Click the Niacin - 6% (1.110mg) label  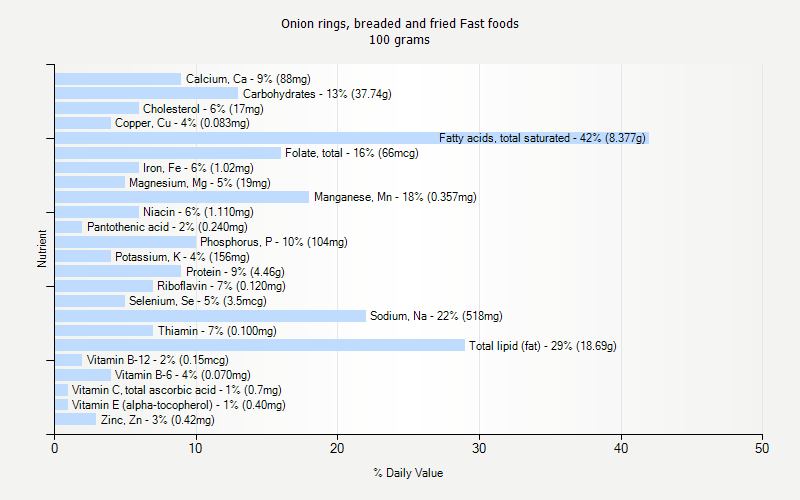tap(198, 212)
